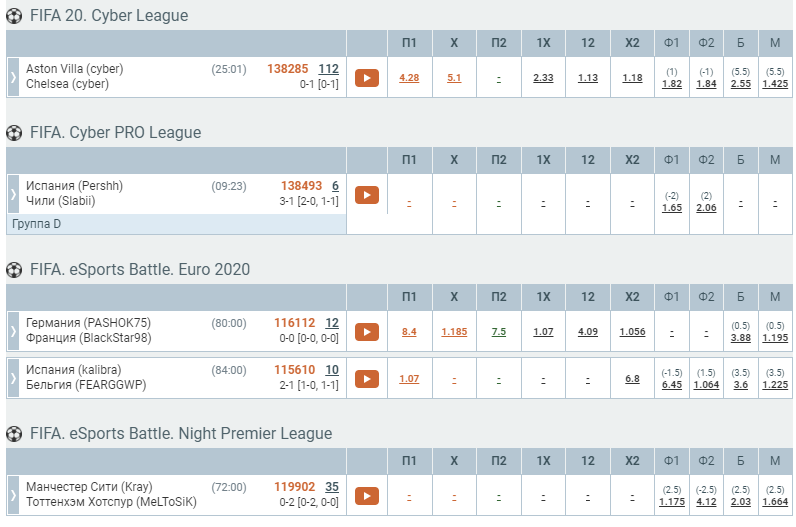Click soccer ball icon beside Night Premier League
Screen dimensions: 796x527
[x=14, y=434]
